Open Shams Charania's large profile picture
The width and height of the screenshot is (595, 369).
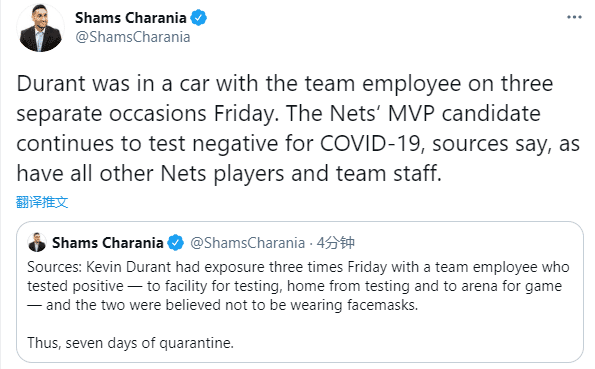pyautogui.click(x=40, y=28)
